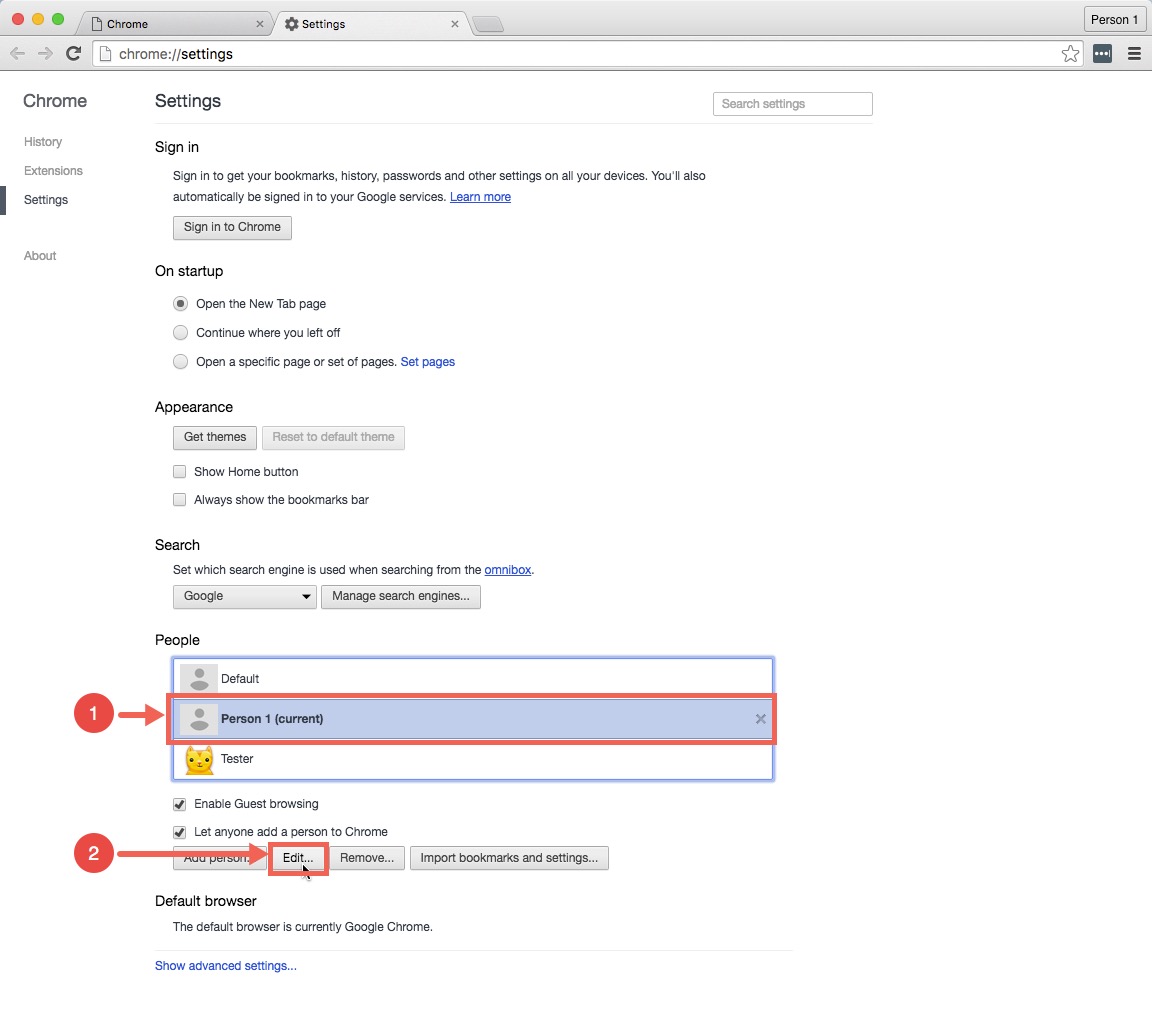Click Sign in to Chrome button
The image size is (1152, 1021).
tap(232, 228)
